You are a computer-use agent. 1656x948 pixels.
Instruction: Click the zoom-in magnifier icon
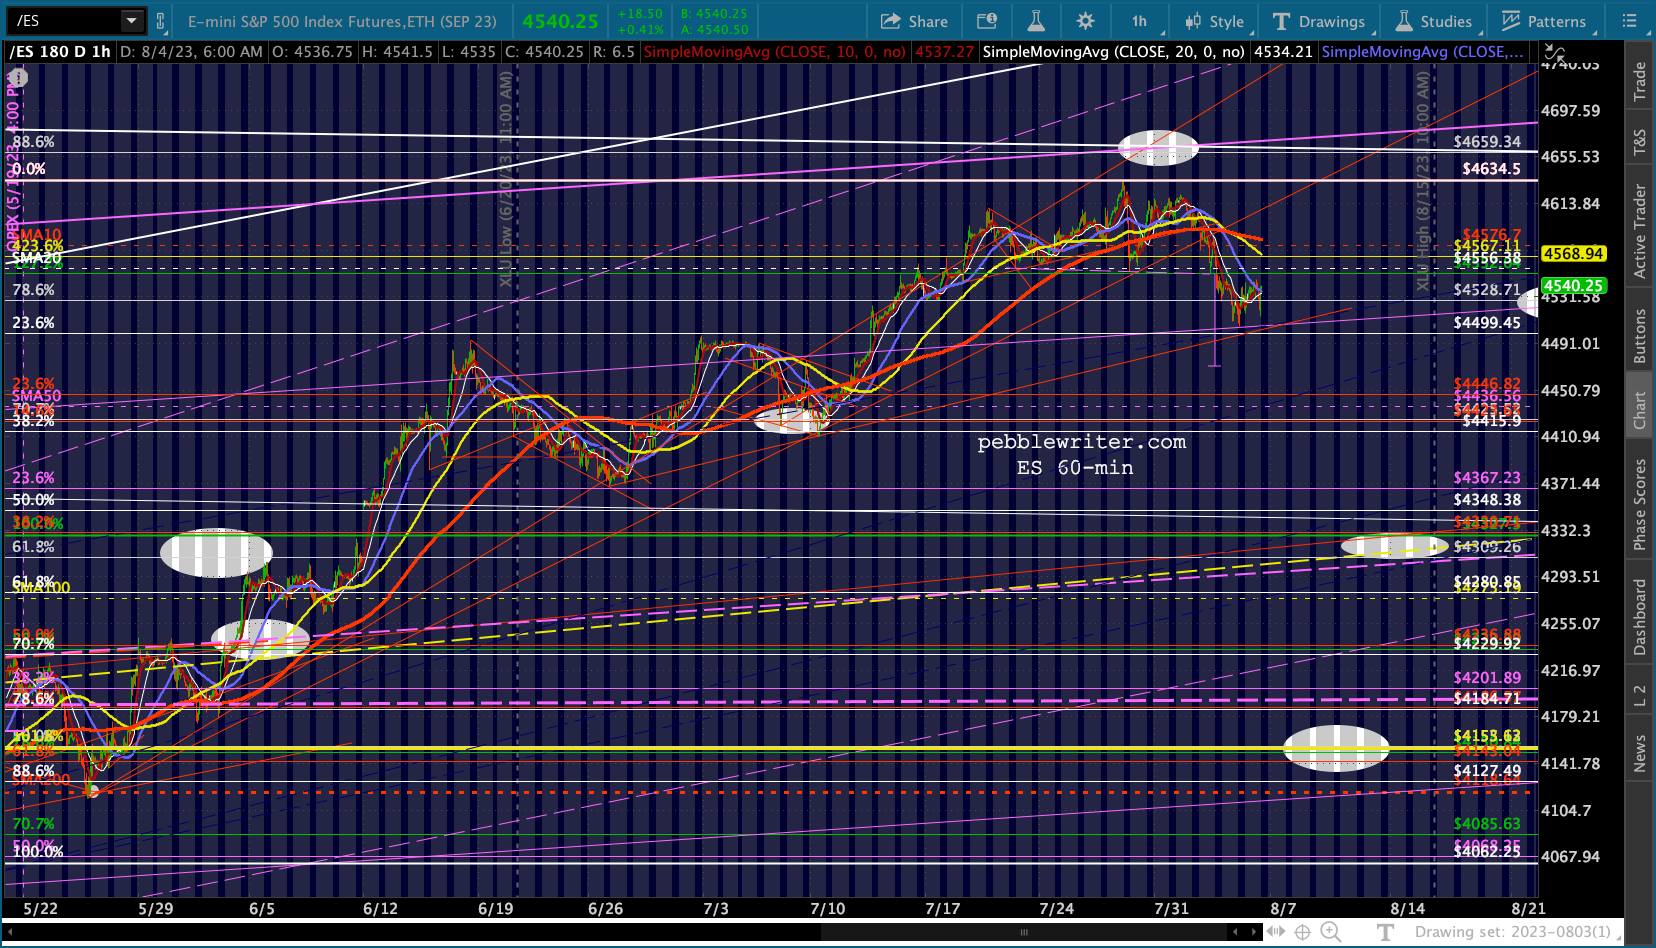click(1331, 932)
